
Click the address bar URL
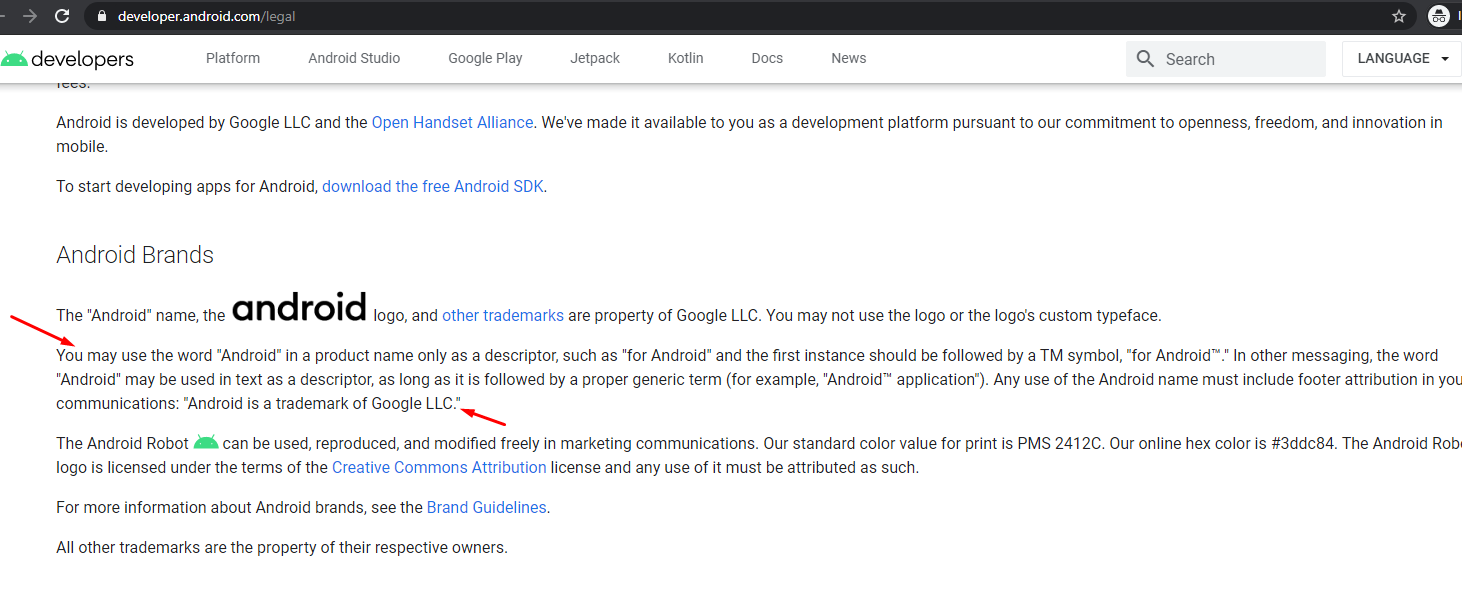pos(206,16)
